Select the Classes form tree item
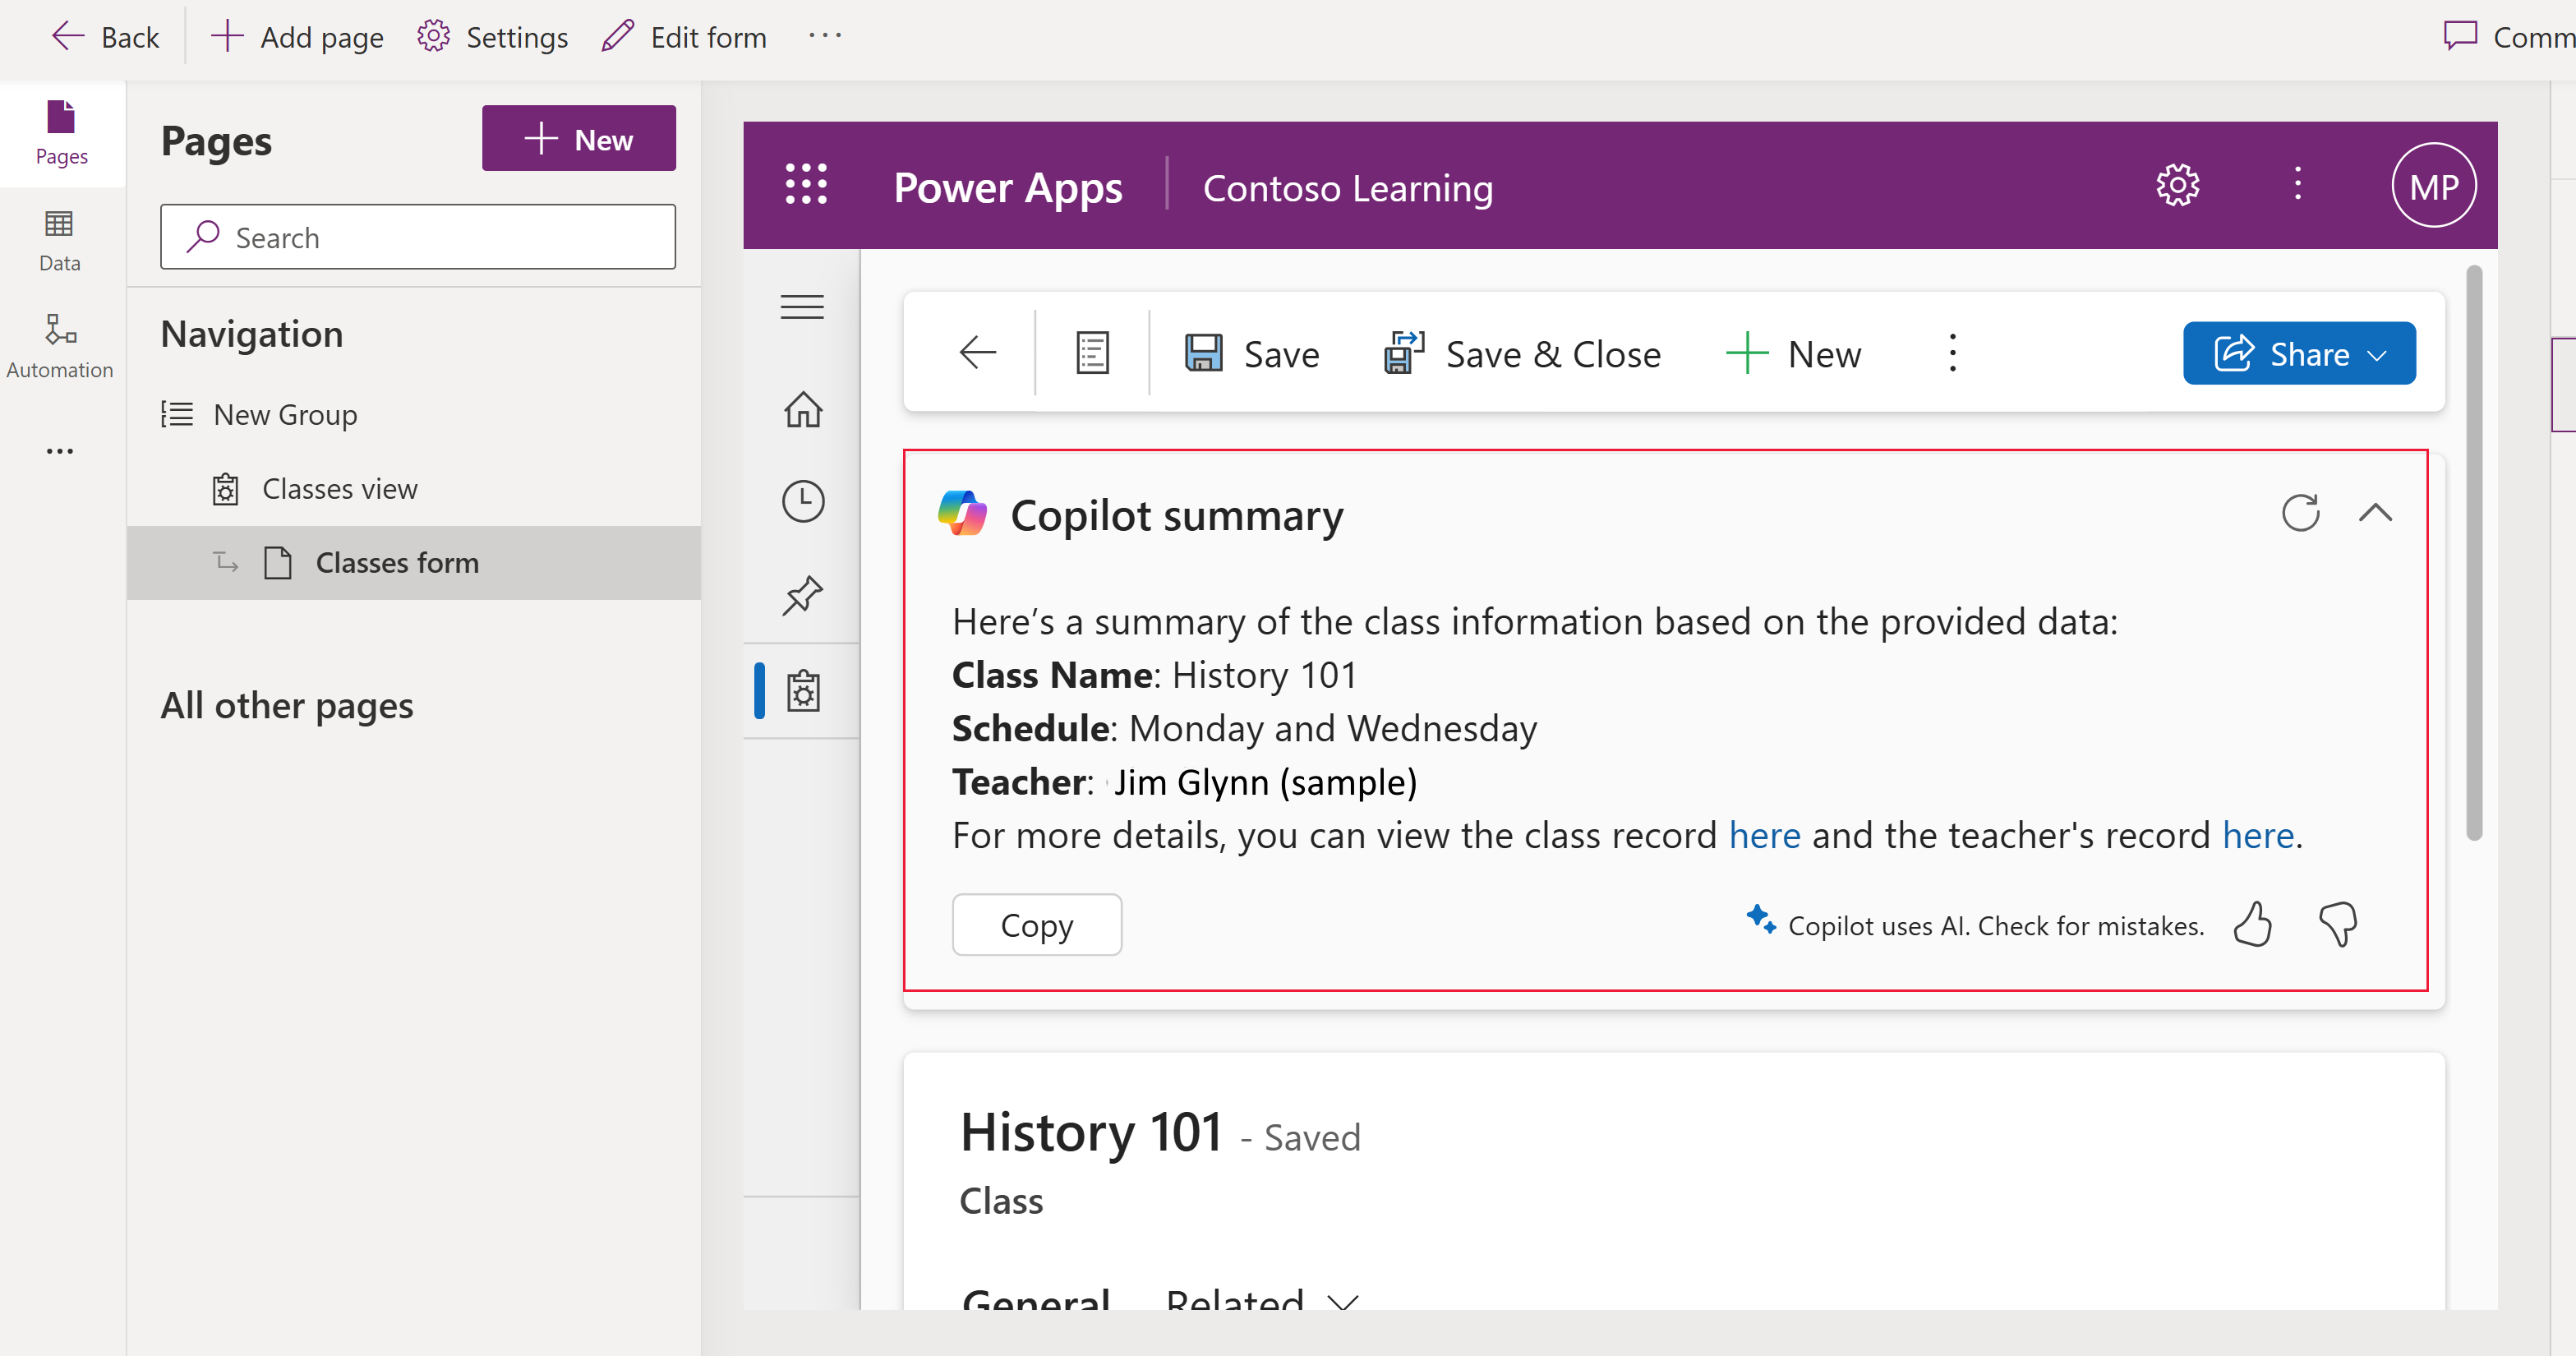Image resolution: width=2576 pixels, height=1356 pixels. click(x=399, y=560)
